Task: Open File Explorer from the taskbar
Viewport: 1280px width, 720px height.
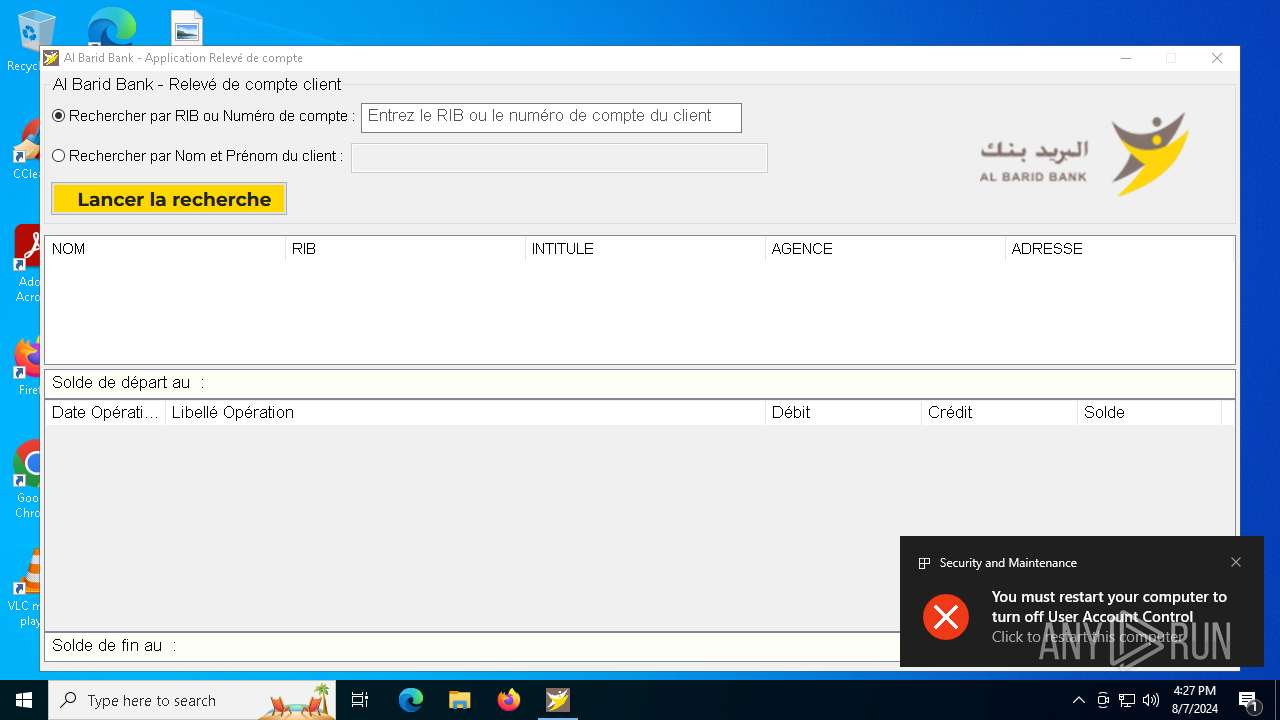Action: coord(459,700)
